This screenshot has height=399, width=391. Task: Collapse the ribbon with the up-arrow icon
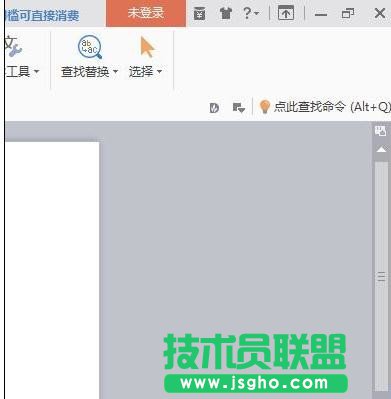[x=286, y=13]
